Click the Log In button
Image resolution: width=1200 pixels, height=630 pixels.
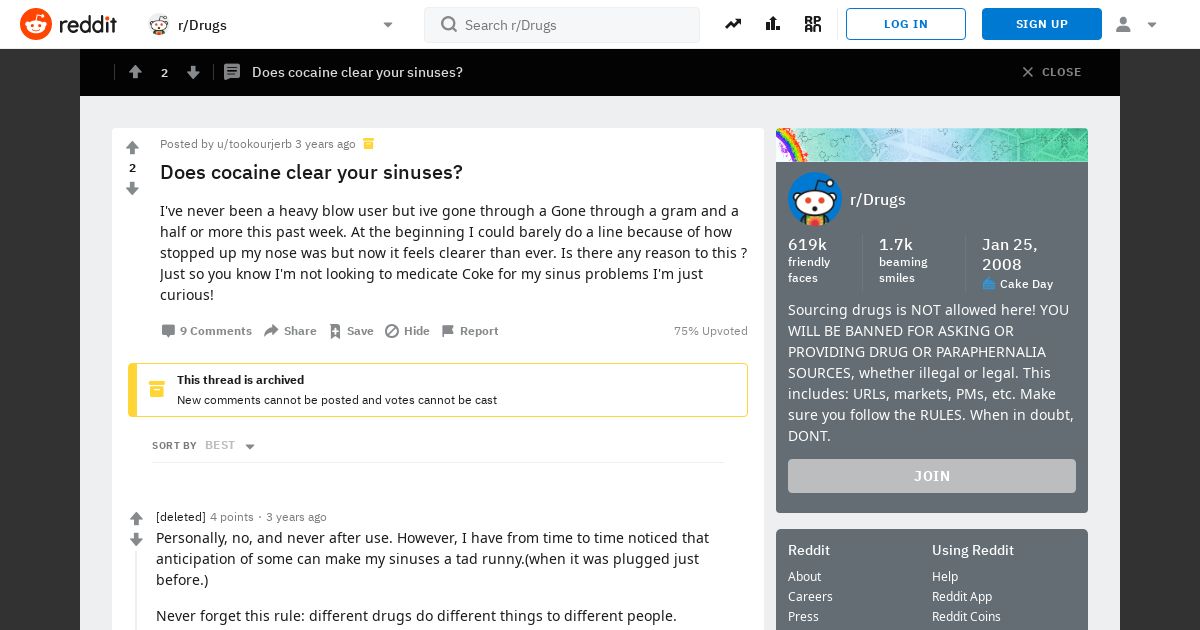pos(906,24)
